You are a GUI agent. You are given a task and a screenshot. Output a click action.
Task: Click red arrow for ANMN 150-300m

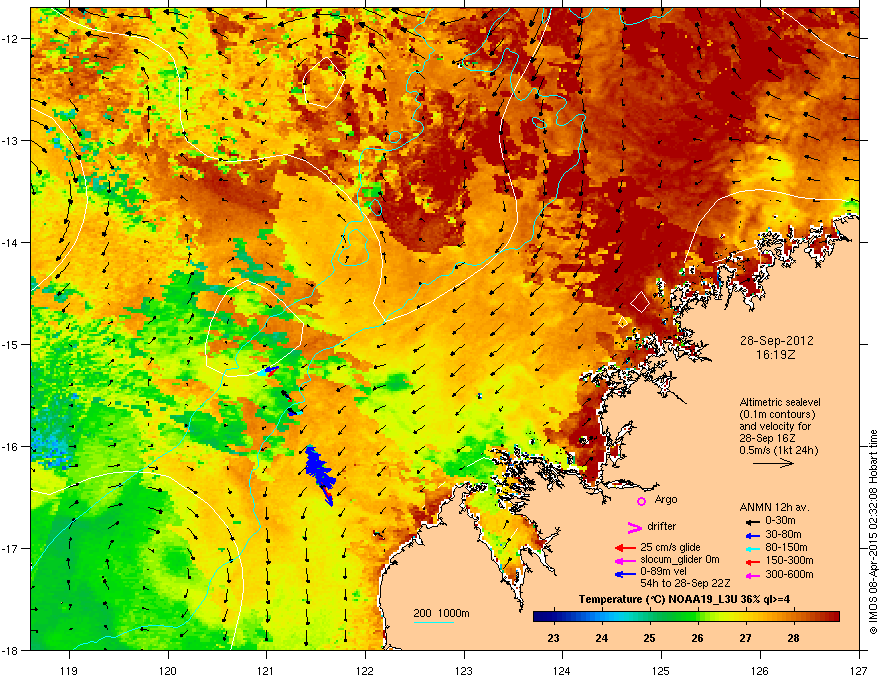[x=751, y=561]
